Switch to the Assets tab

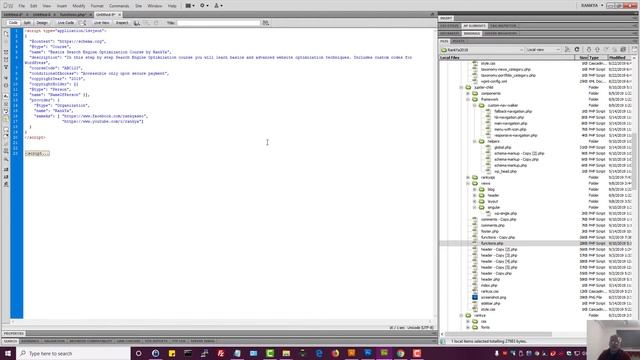[x=458, y=41]
